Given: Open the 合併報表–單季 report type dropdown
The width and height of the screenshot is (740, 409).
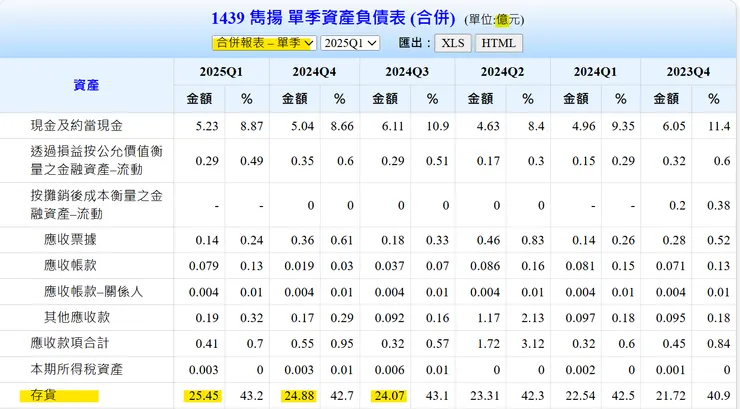Looking at the screenshot, I should pyautogui.click(x=264, y=43).
